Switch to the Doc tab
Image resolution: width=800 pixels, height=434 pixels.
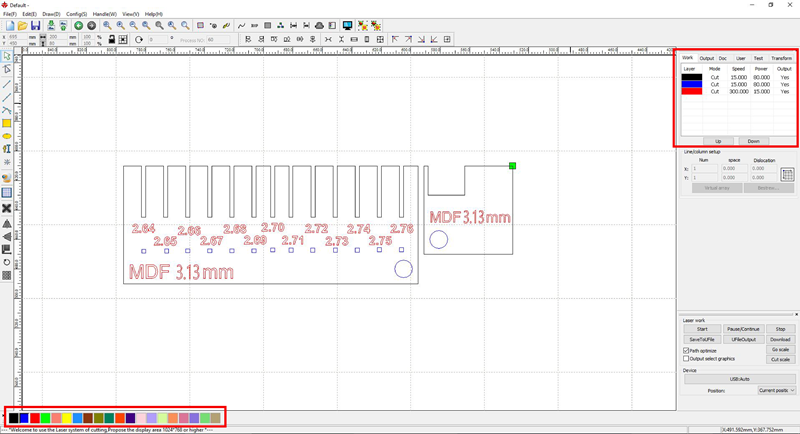[723, 58]
